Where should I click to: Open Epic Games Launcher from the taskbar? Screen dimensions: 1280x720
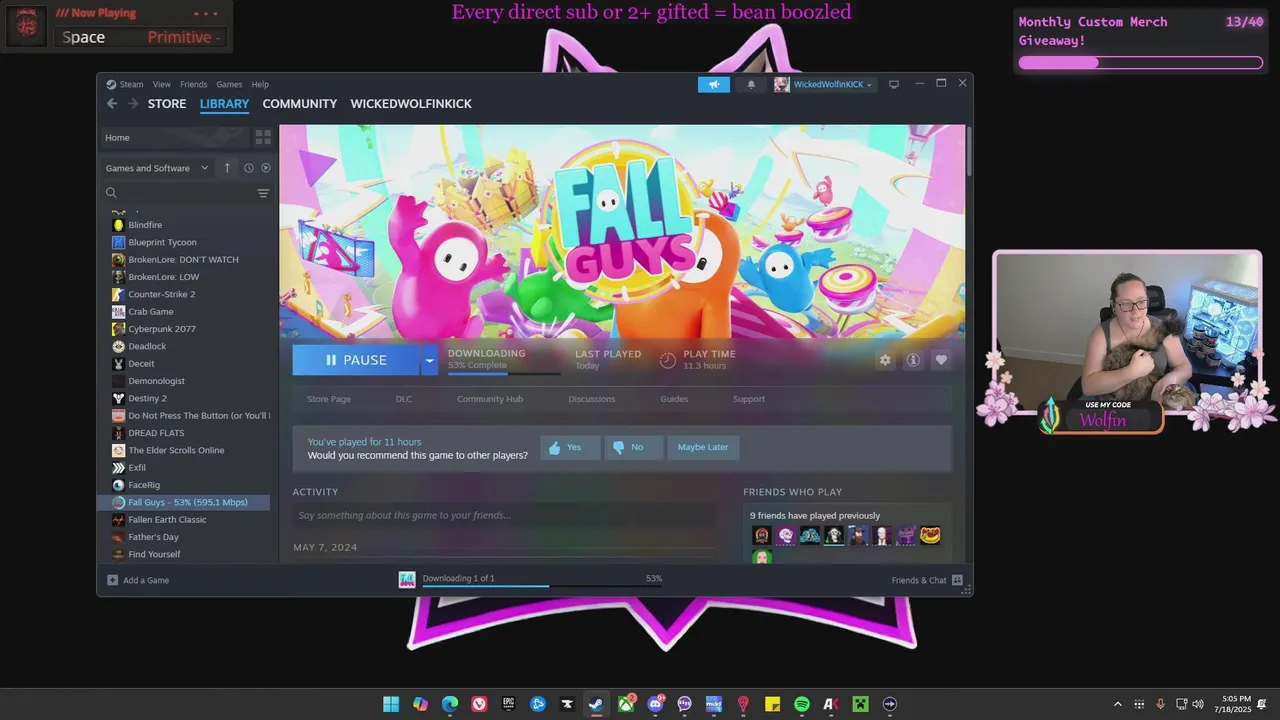click(508, 704)
